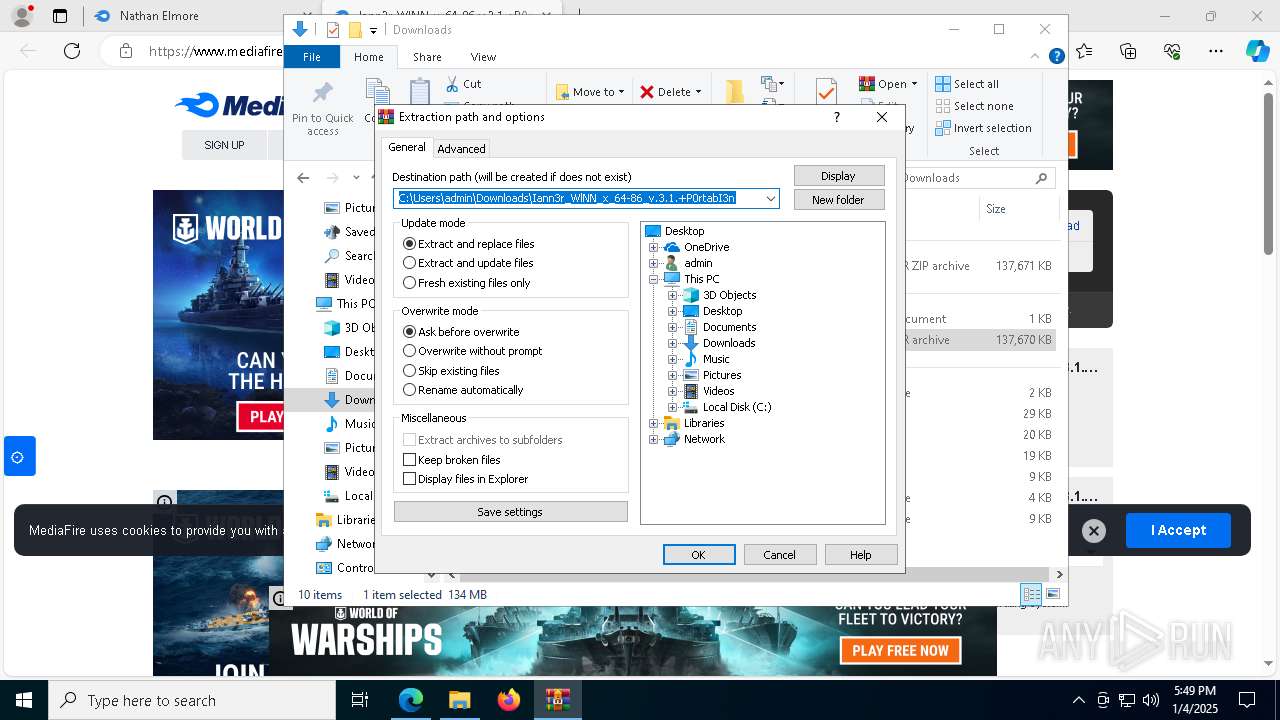Enable Keep broken files checkbox
This screenshot has height=720, width=1280.
coord(409,460)
